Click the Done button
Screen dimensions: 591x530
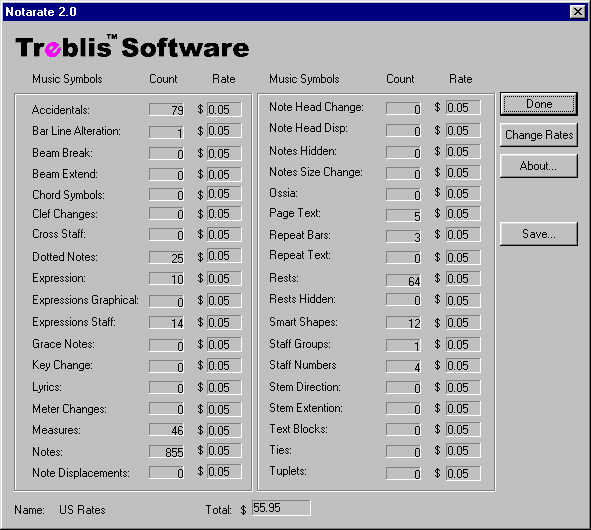[539, 104]
